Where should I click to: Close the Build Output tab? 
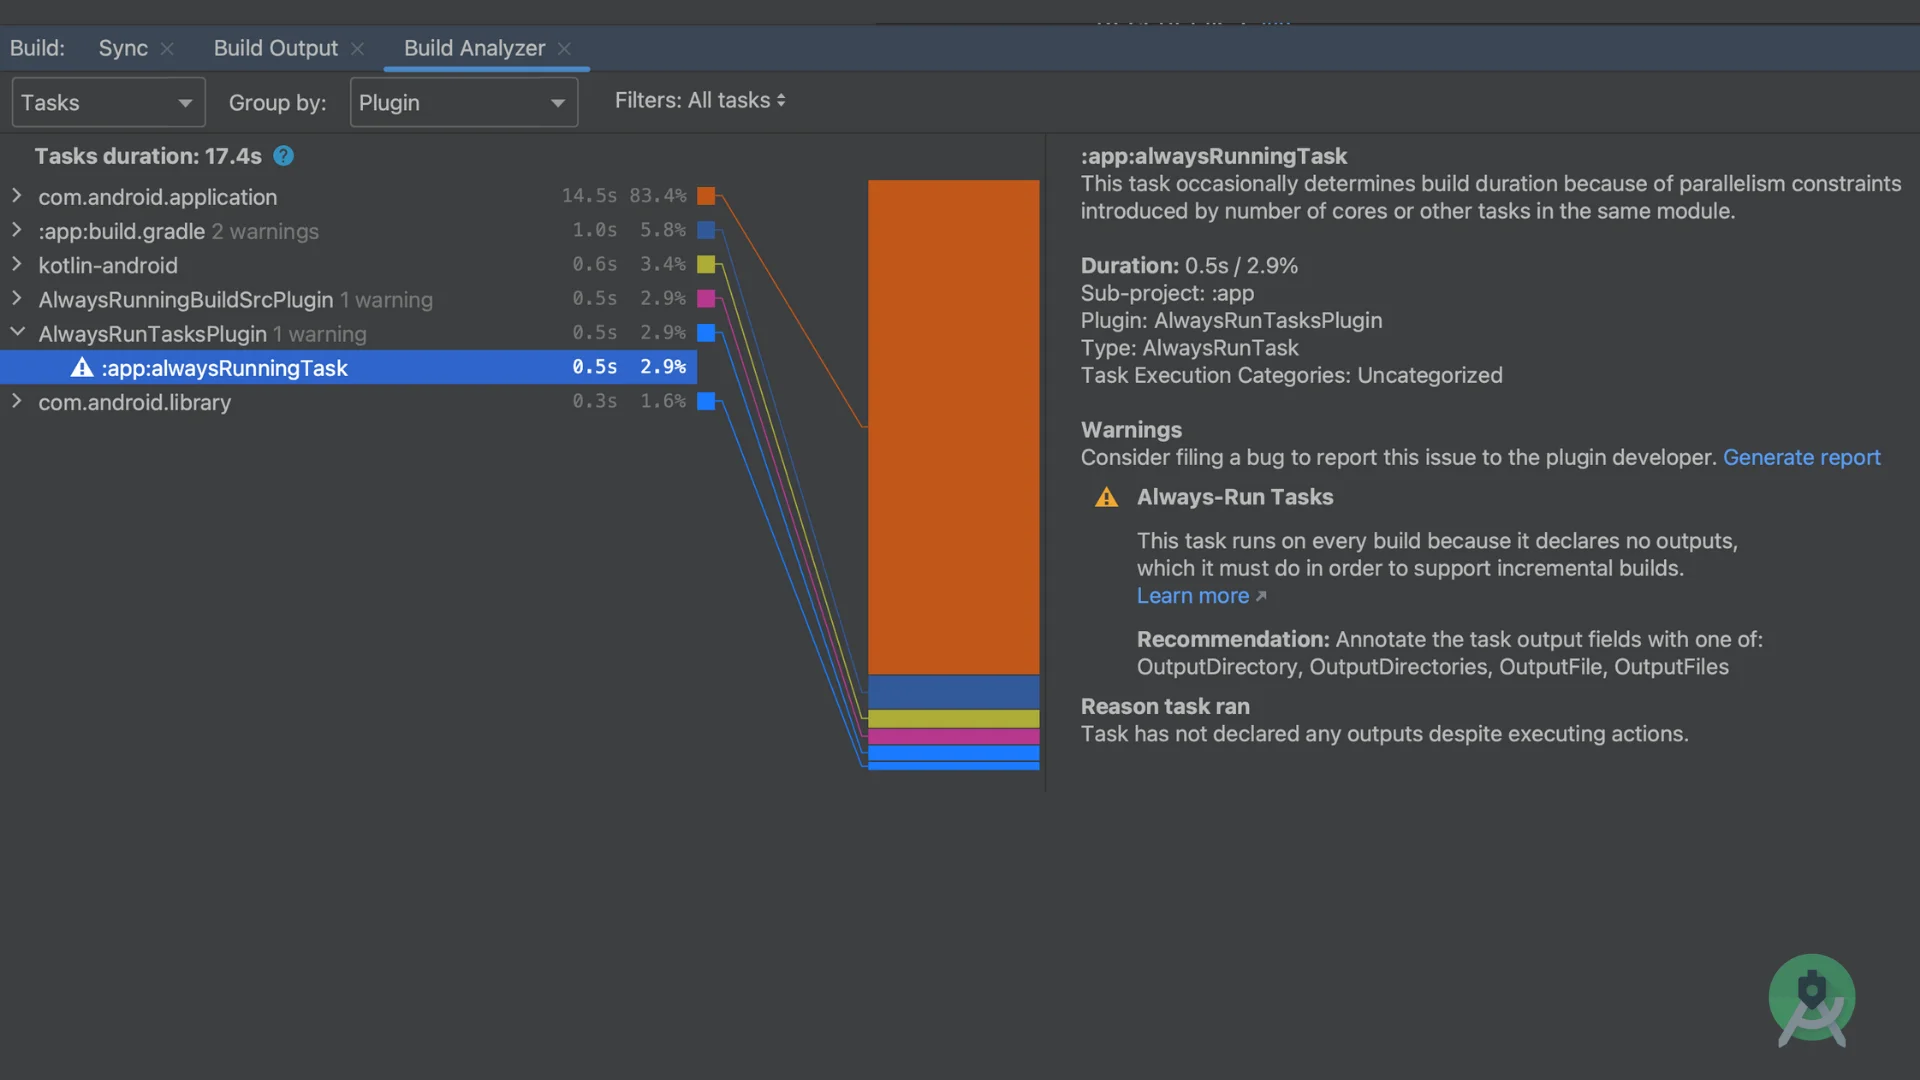(357, 48)
